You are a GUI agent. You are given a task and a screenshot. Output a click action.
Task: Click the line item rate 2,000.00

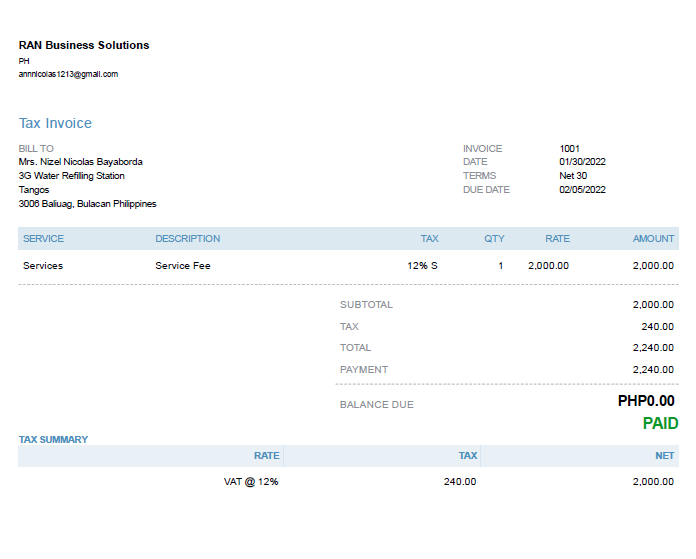[548, 266]
